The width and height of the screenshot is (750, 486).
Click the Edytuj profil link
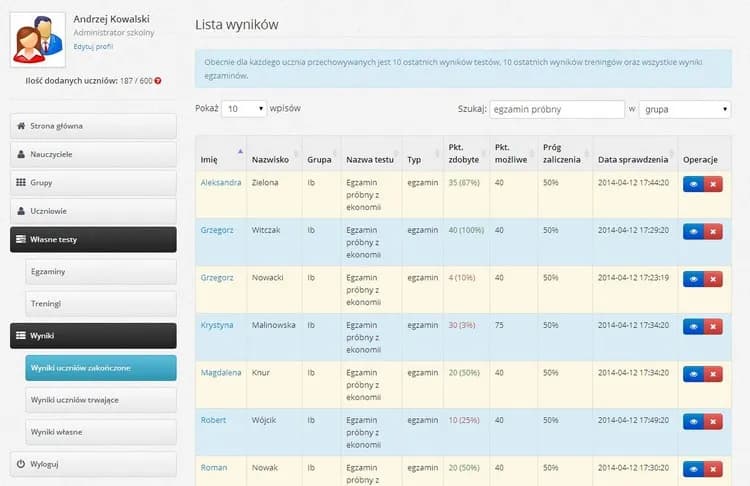(x=94, y=47)
